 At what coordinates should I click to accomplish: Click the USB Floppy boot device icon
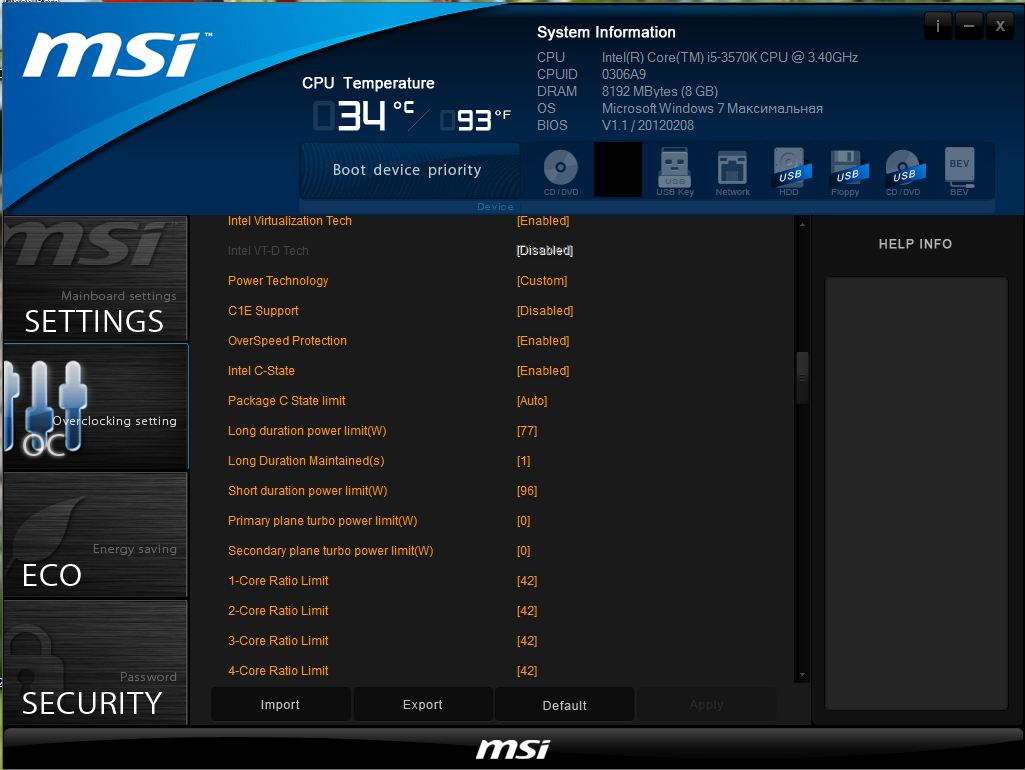[846, 169]
